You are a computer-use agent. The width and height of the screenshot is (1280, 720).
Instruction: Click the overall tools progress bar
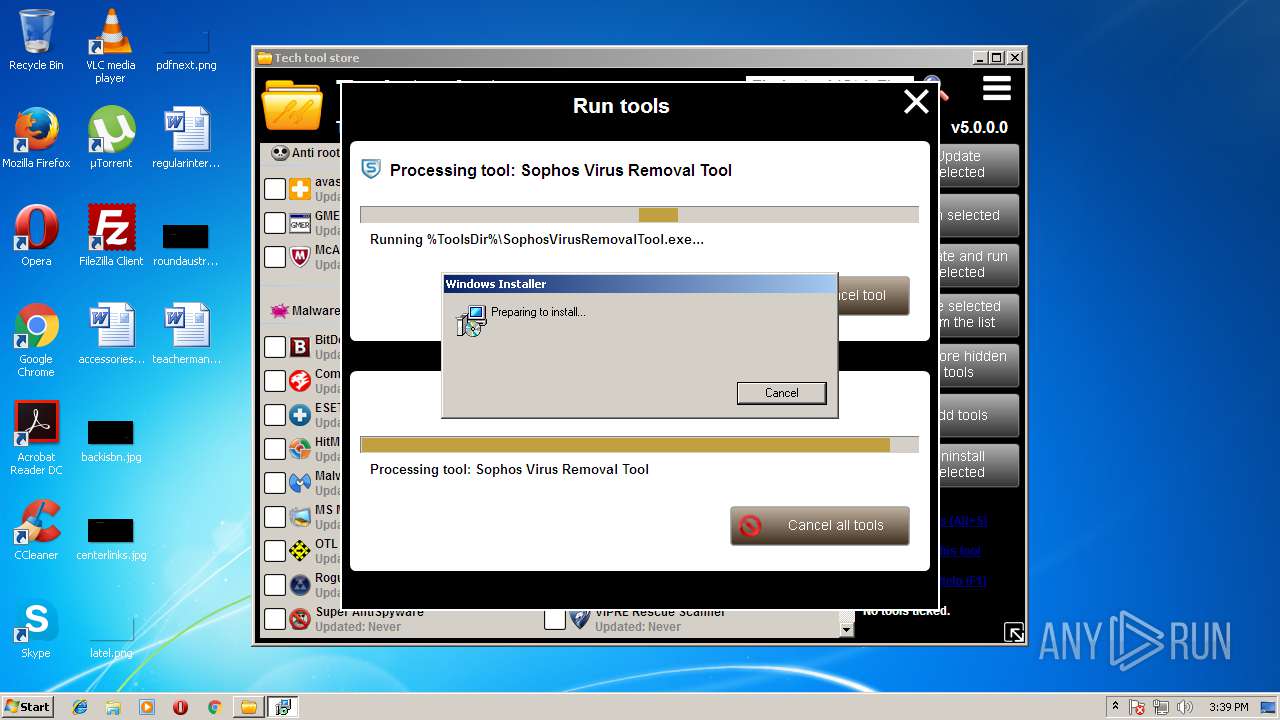(x=639, y=445)
